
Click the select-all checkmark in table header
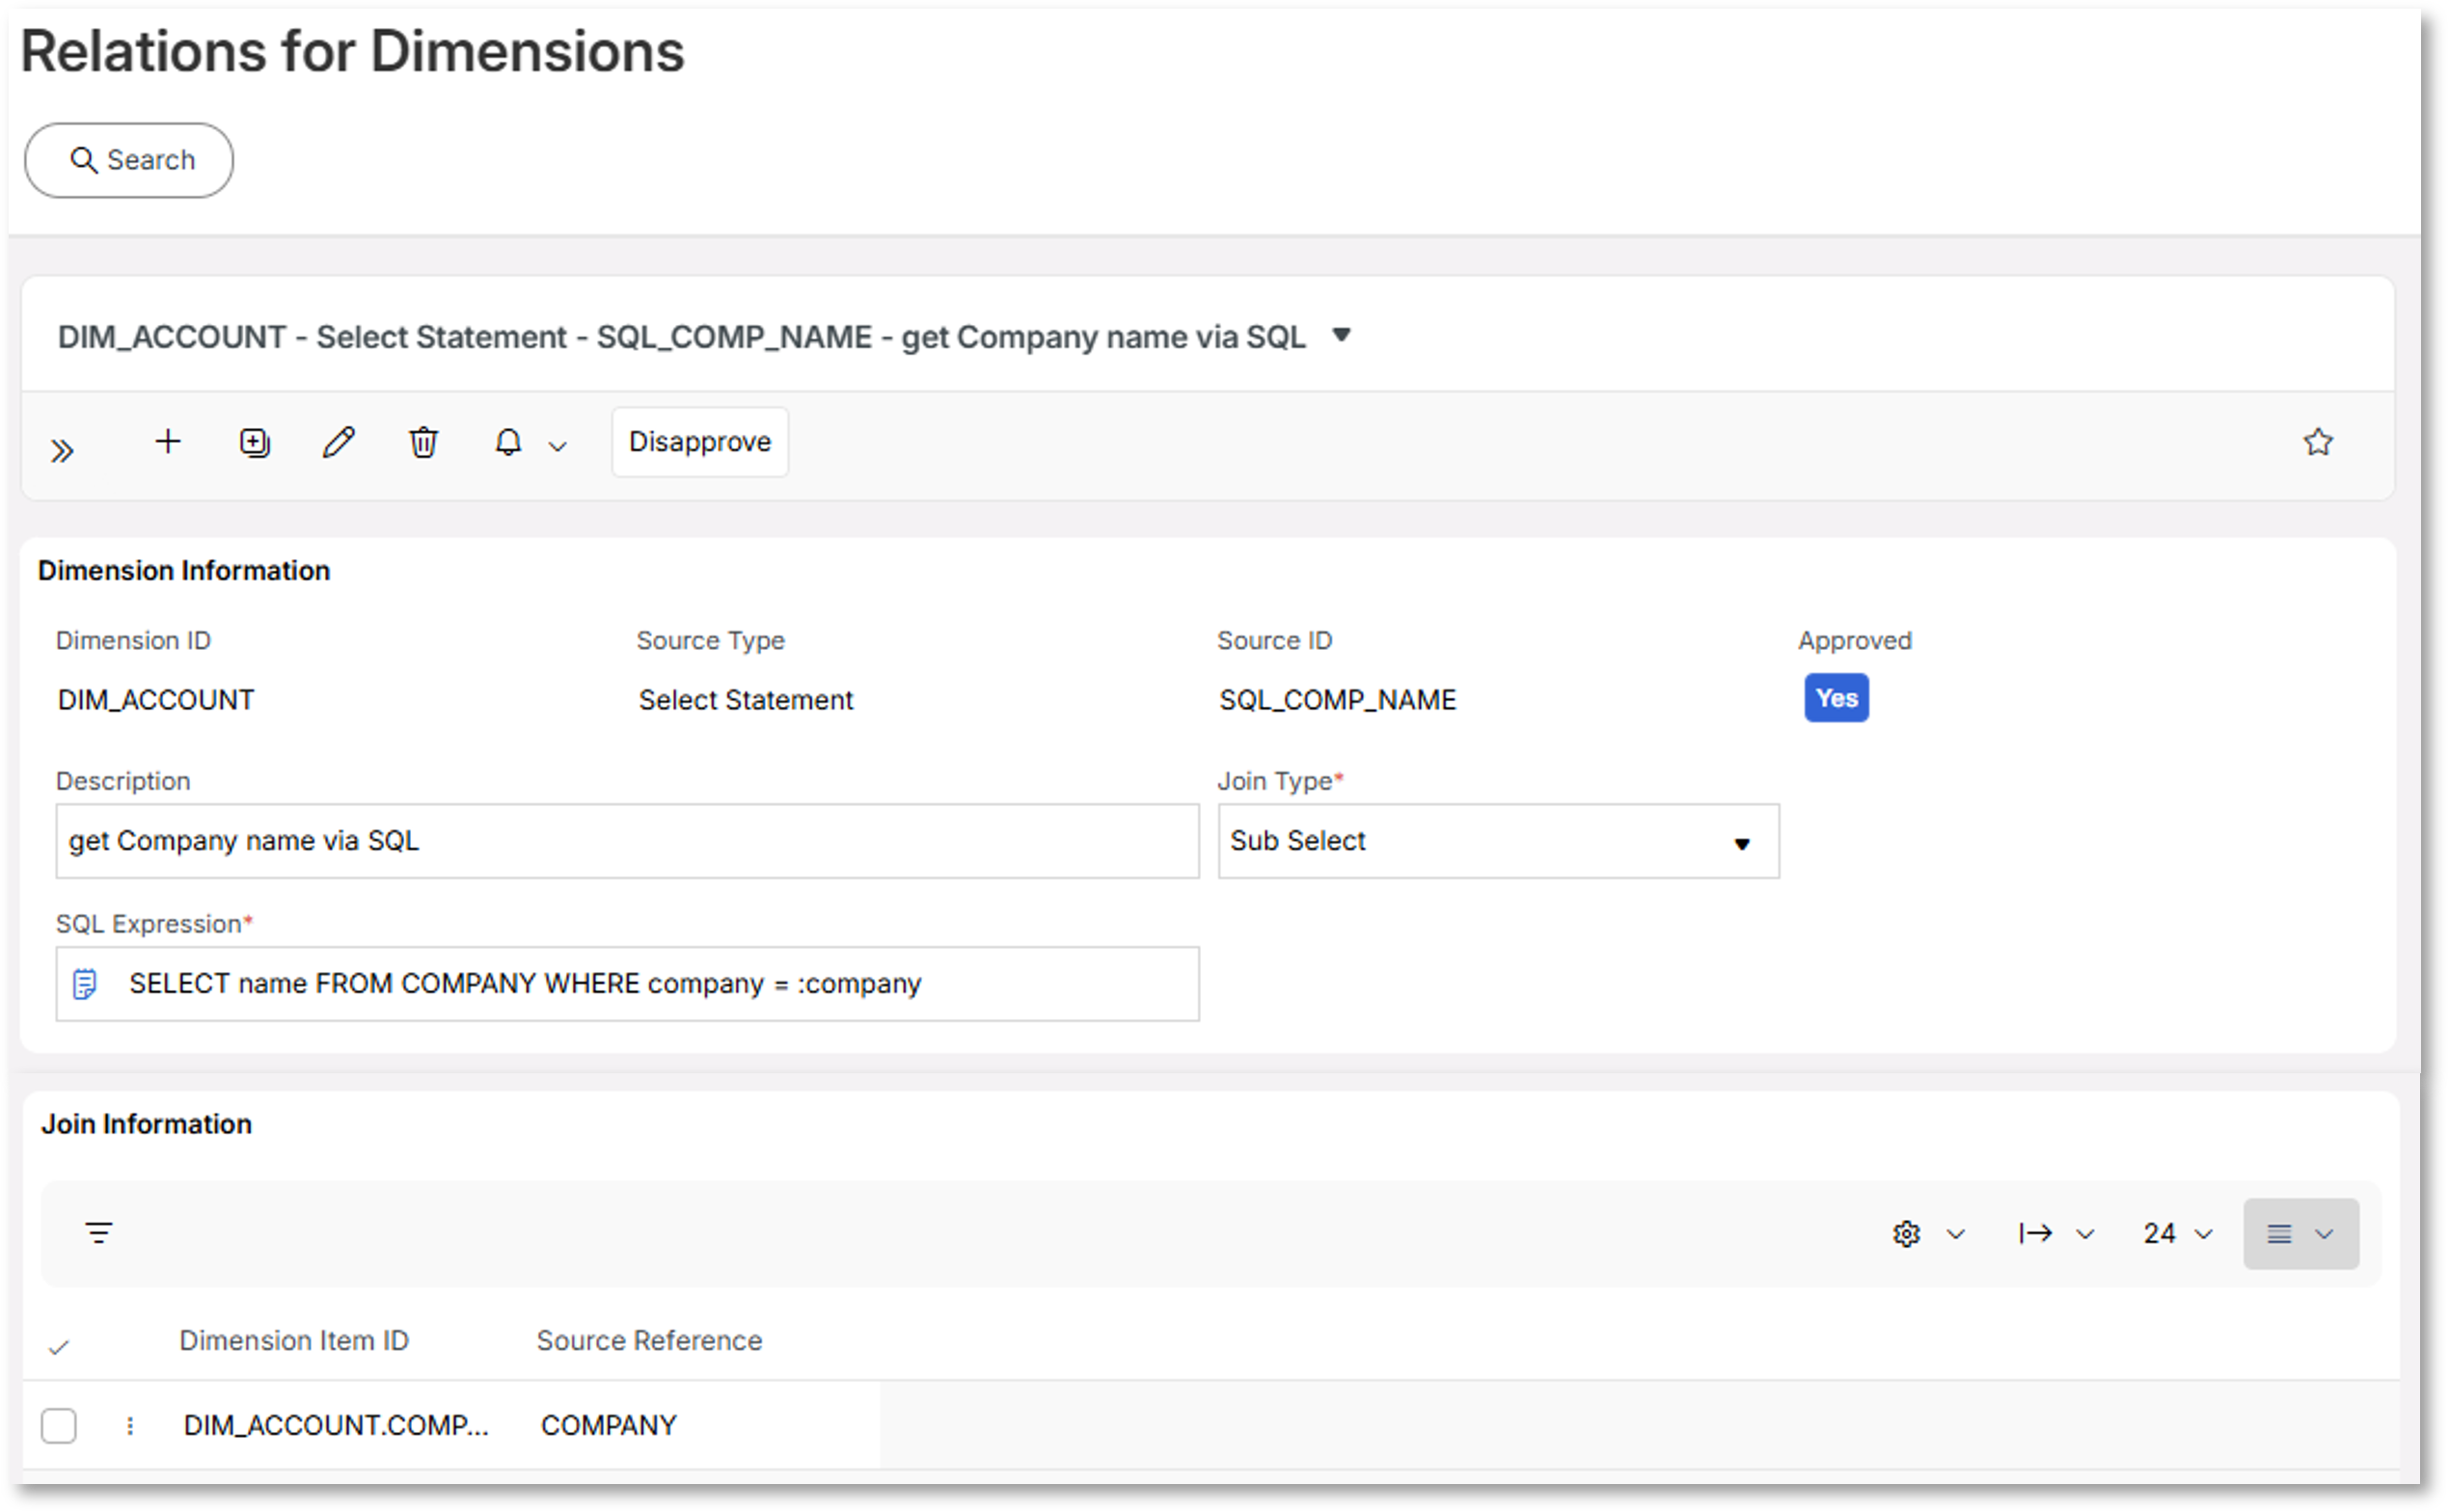tap(59, 1347)
